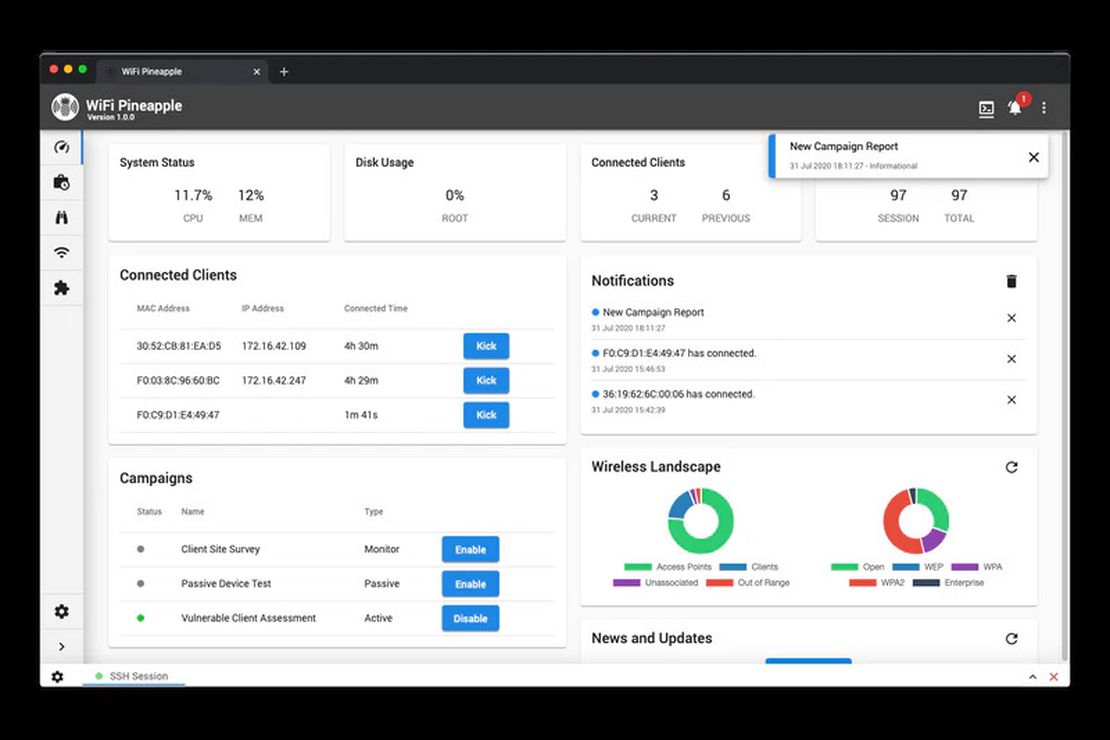Switch to the SSH Session tab
The width and height of the screenshot is (1110, 740).
(x=133, y=676)
